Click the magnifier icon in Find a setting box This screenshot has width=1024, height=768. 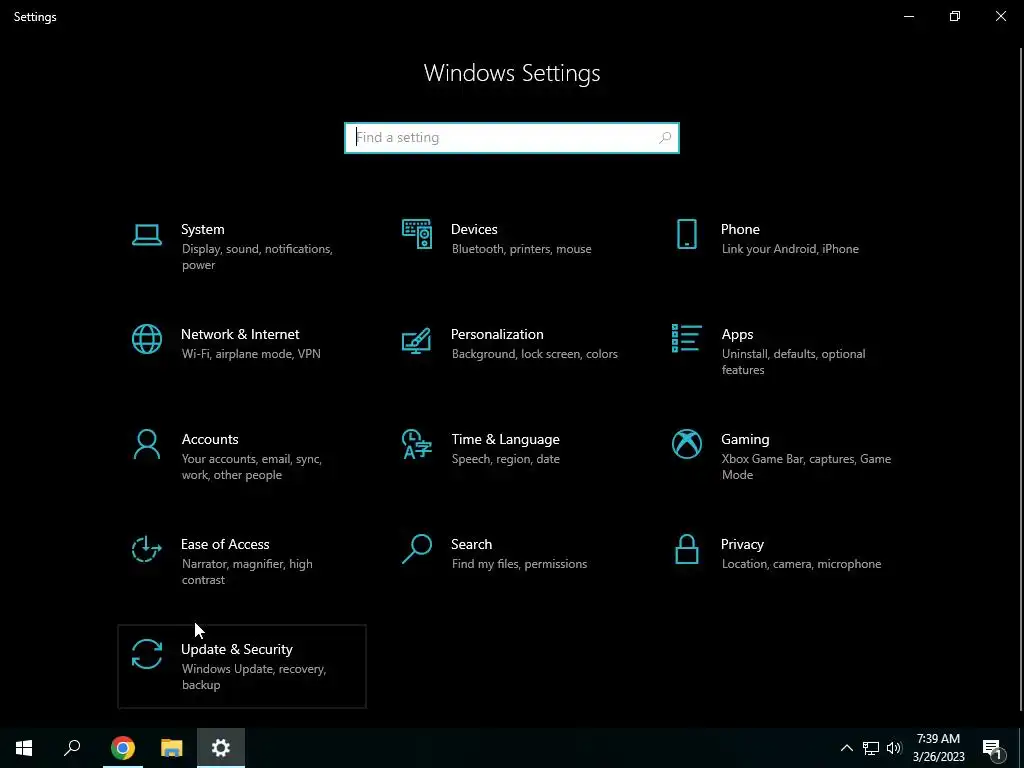pos(665,138)
